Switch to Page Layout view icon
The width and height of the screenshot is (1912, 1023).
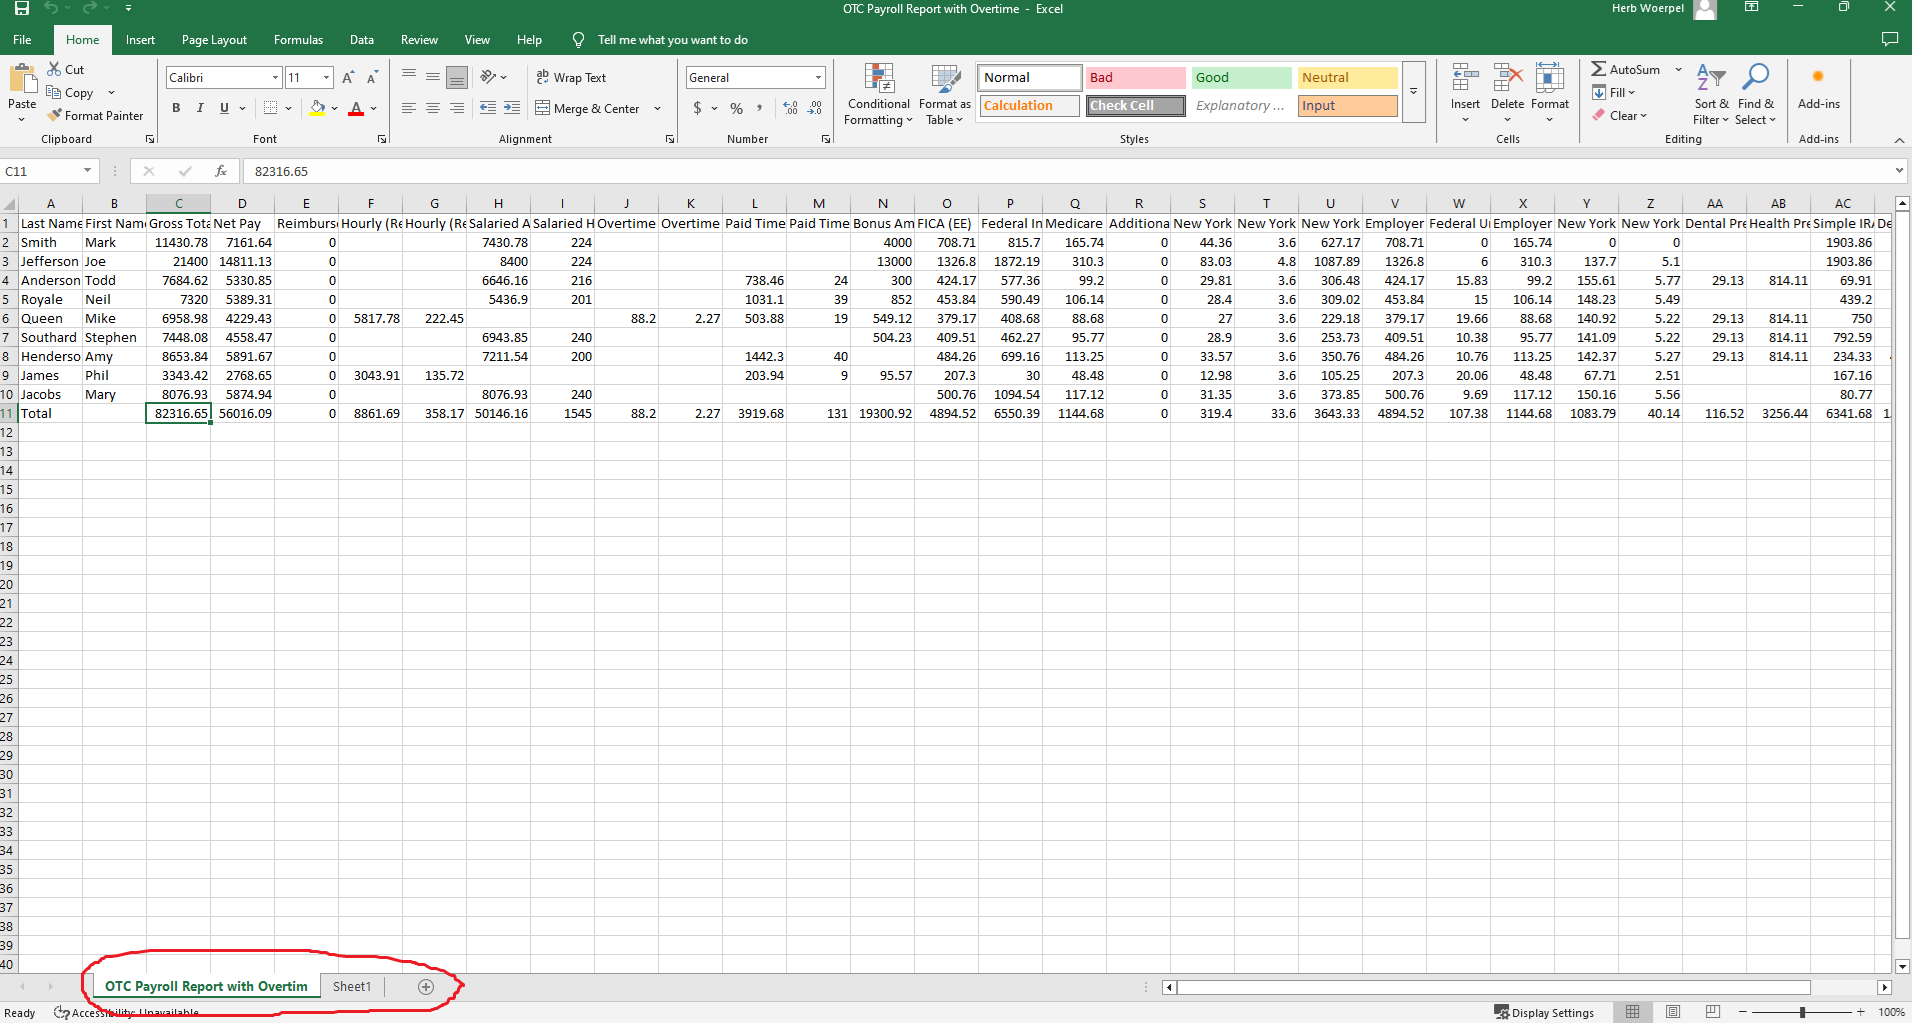(x=1673, y=1012)
